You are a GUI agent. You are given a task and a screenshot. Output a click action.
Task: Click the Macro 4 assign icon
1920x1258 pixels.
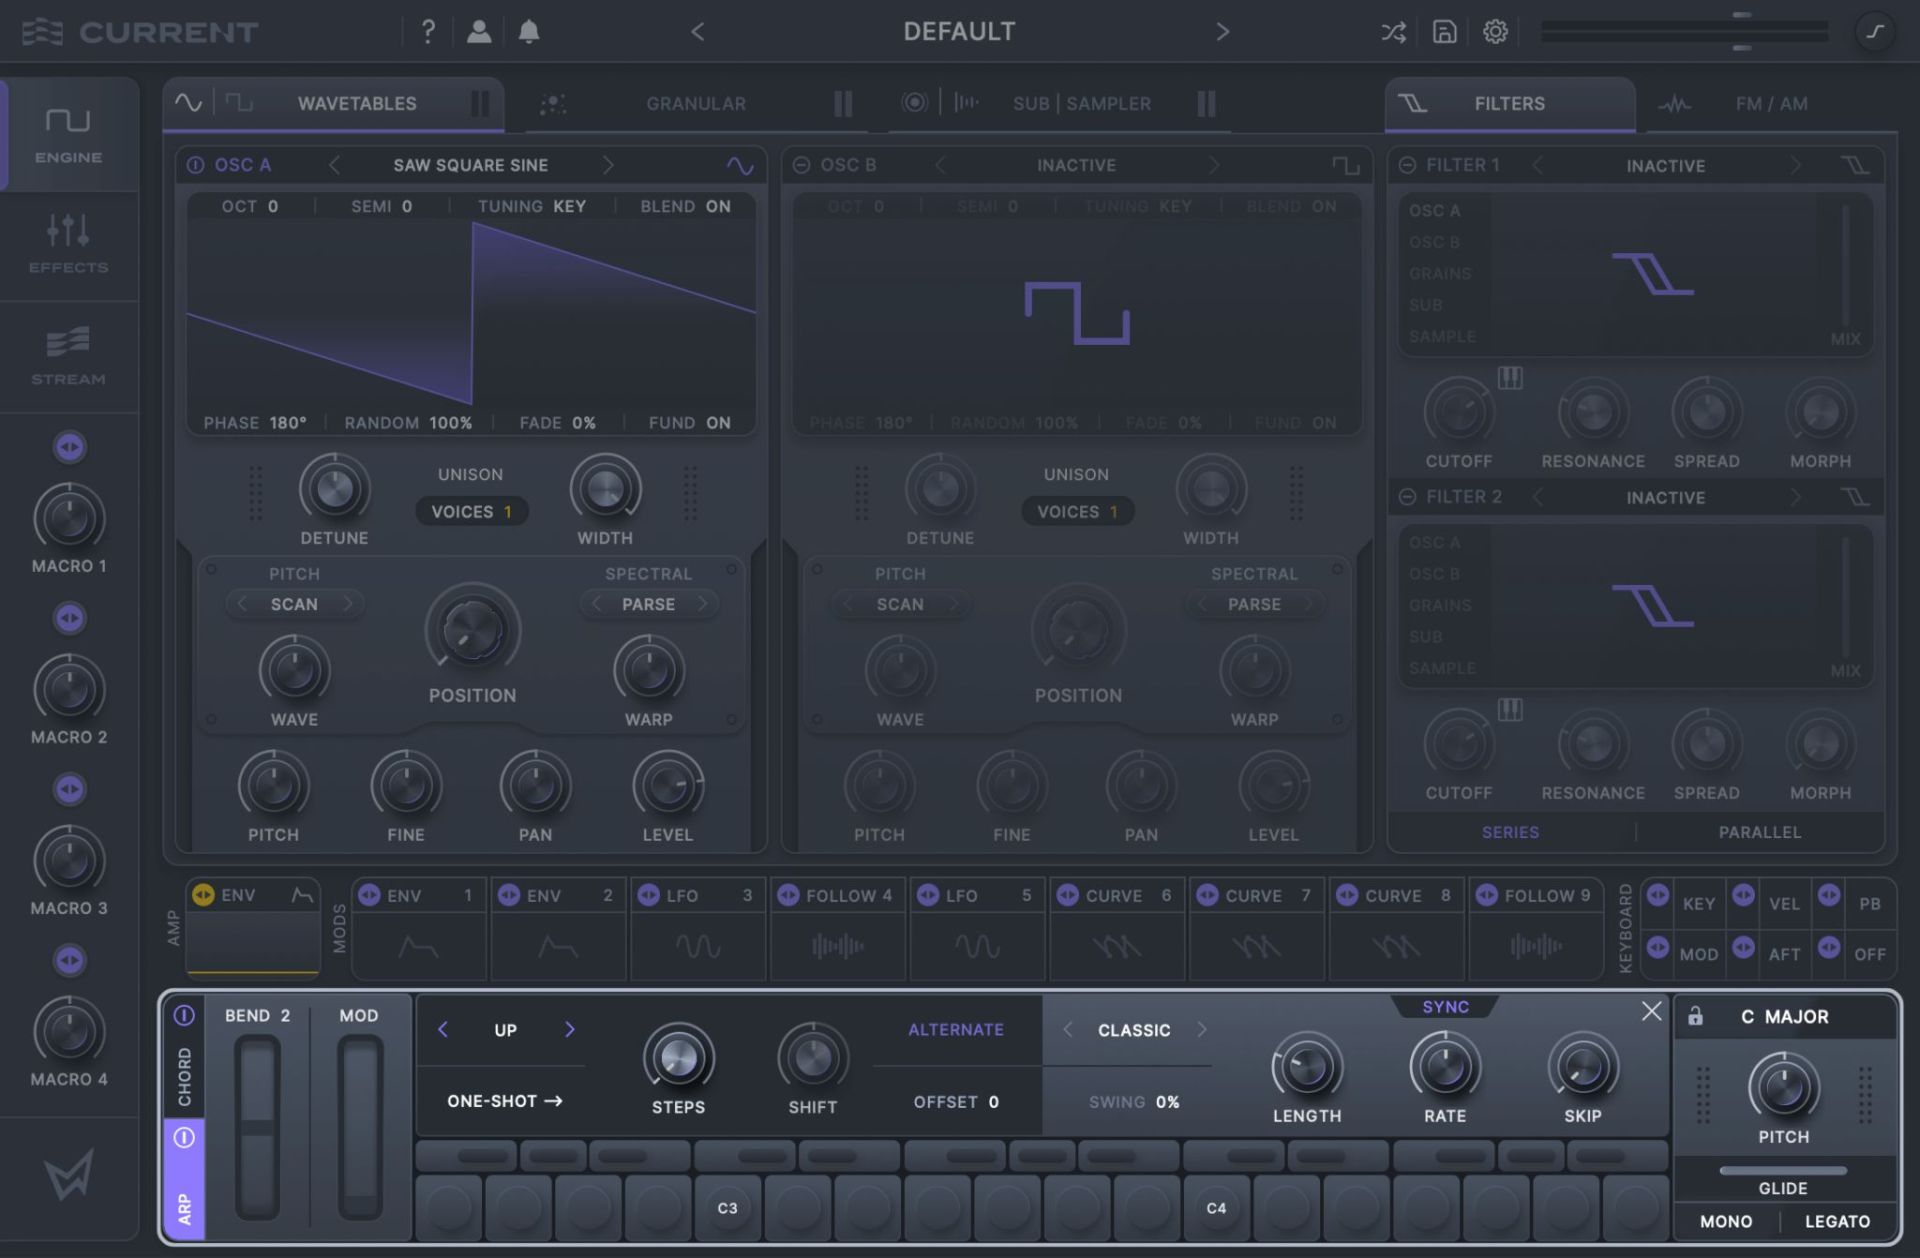click(x=69, y=960)
